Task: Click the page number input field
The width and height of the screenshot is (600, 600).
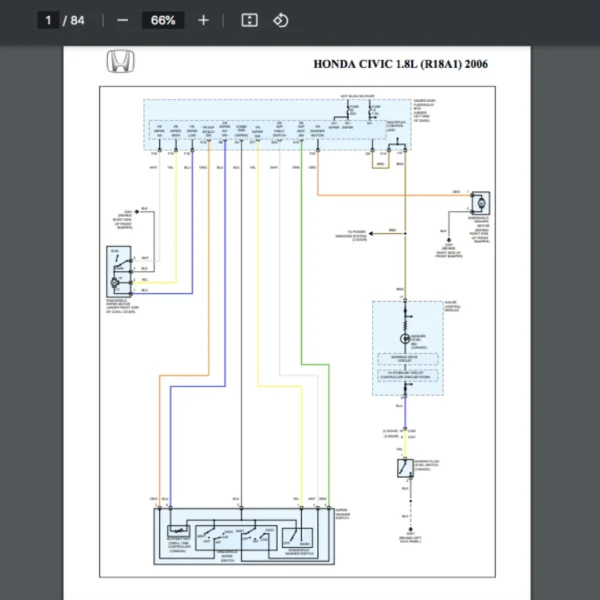Action: coord(48,20)
